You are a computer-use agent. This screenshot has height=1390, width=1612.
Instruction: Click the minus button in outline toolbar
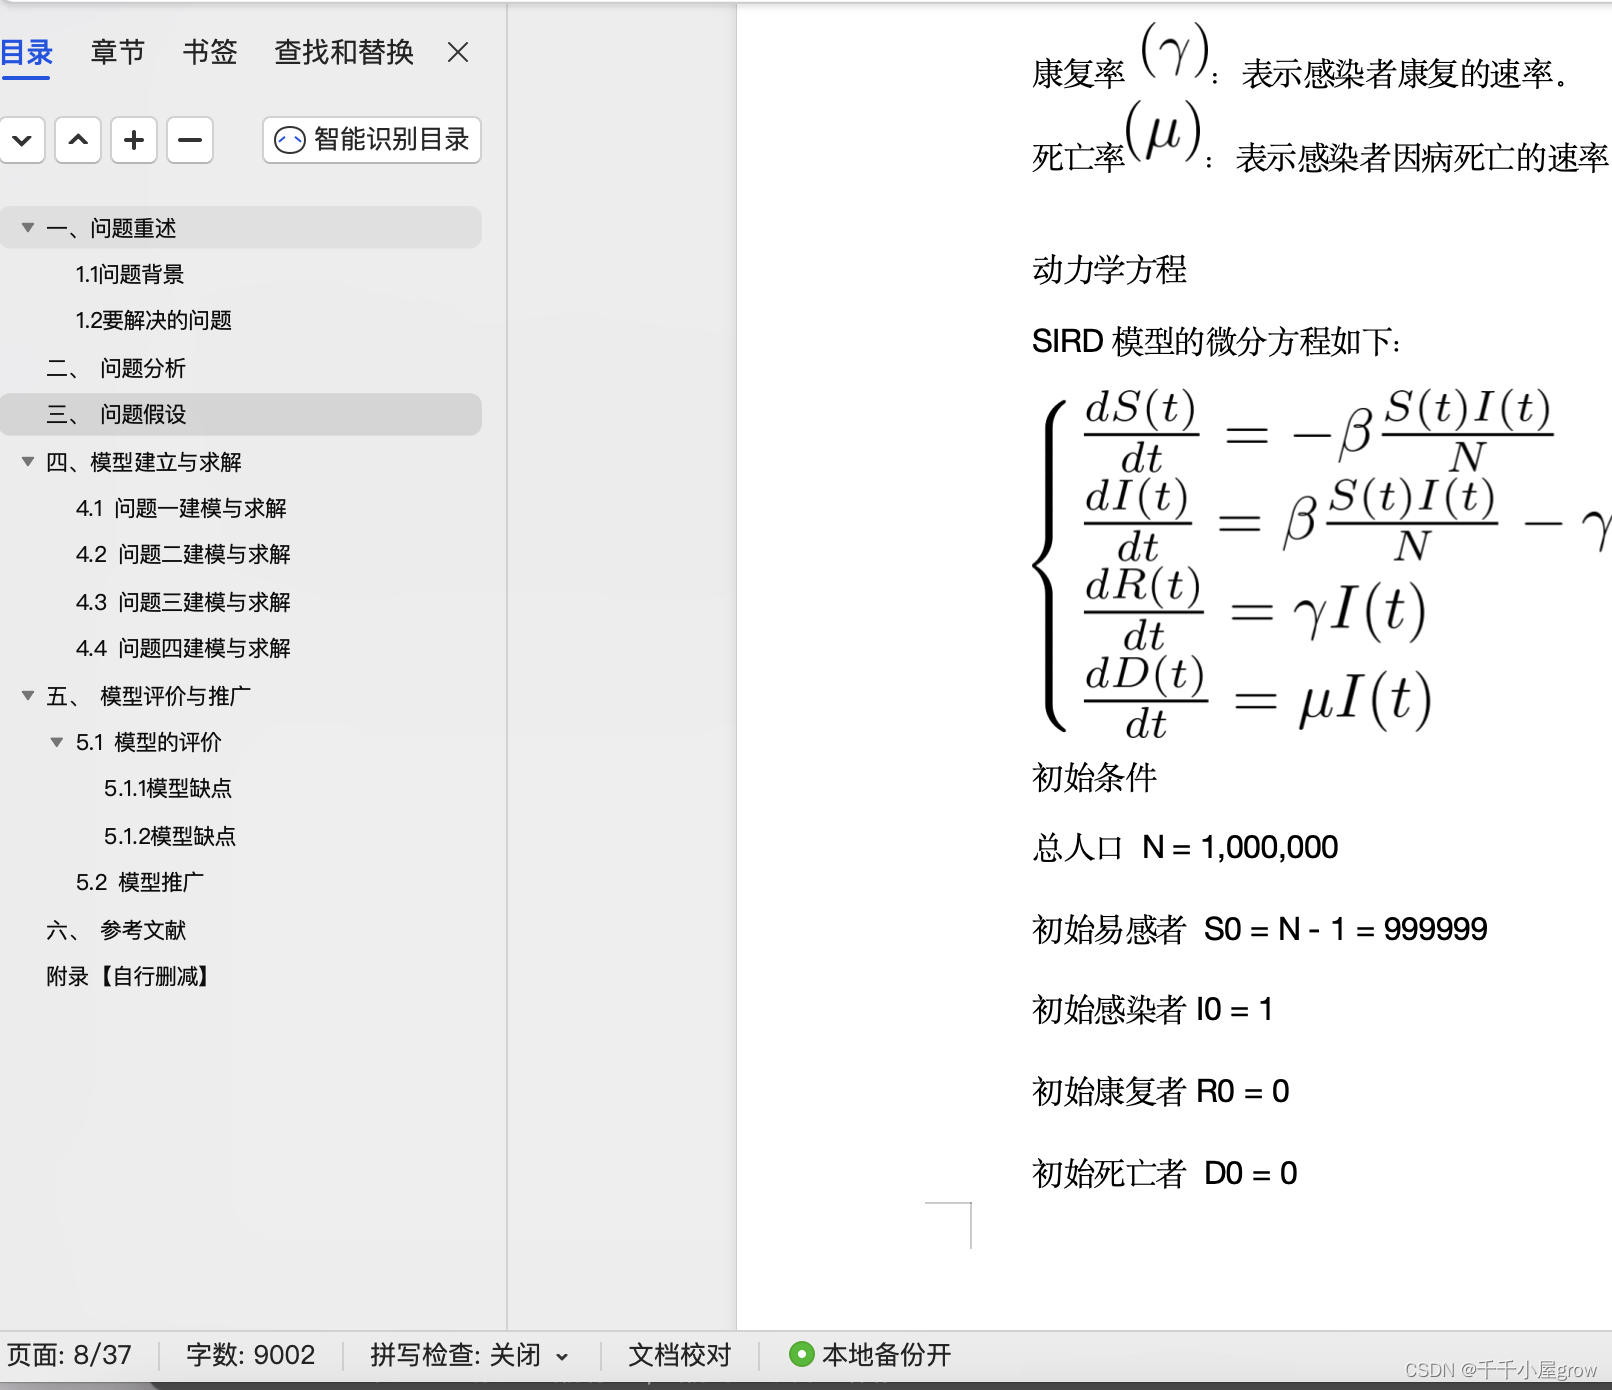coord(190,140)
